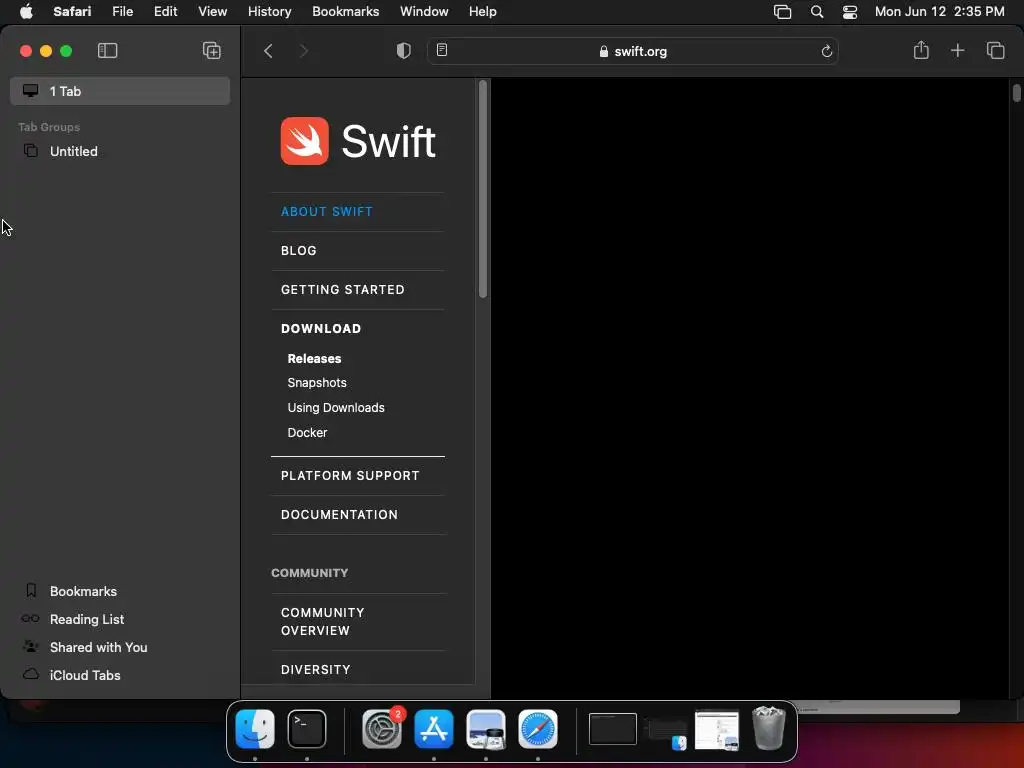
Task: Open the white minimized window in the Dock
Action: click(716, 729)
